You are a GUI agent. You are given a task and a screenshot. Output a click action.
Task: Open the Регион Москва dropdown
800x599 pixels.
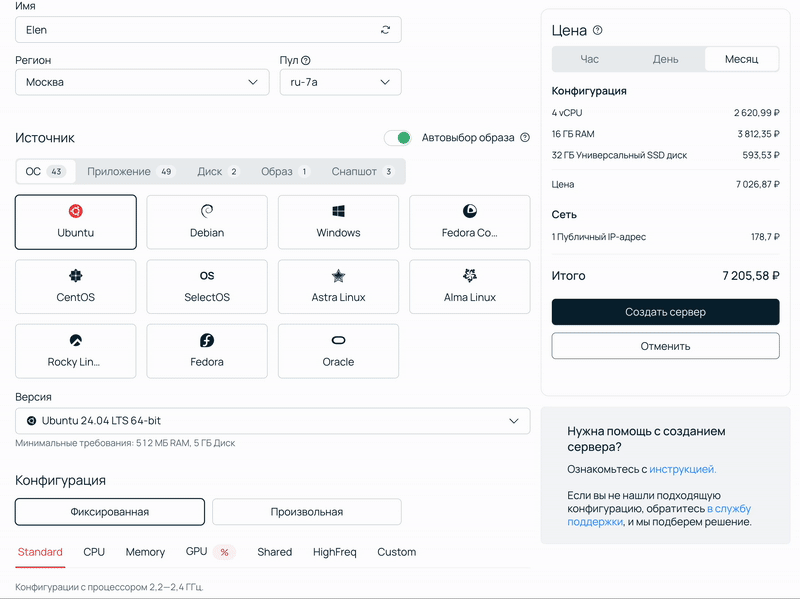pos(142,82)
